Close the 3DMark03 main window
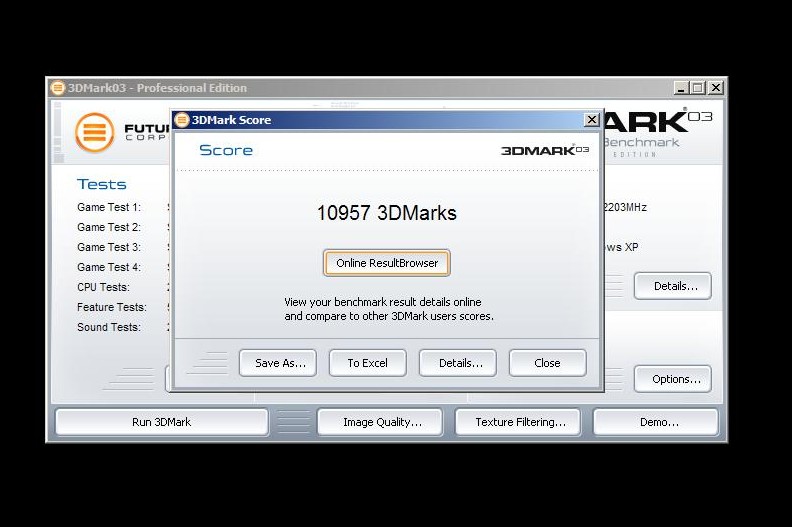This screenshot has width=792, height=527. click(x=715, y=88)
